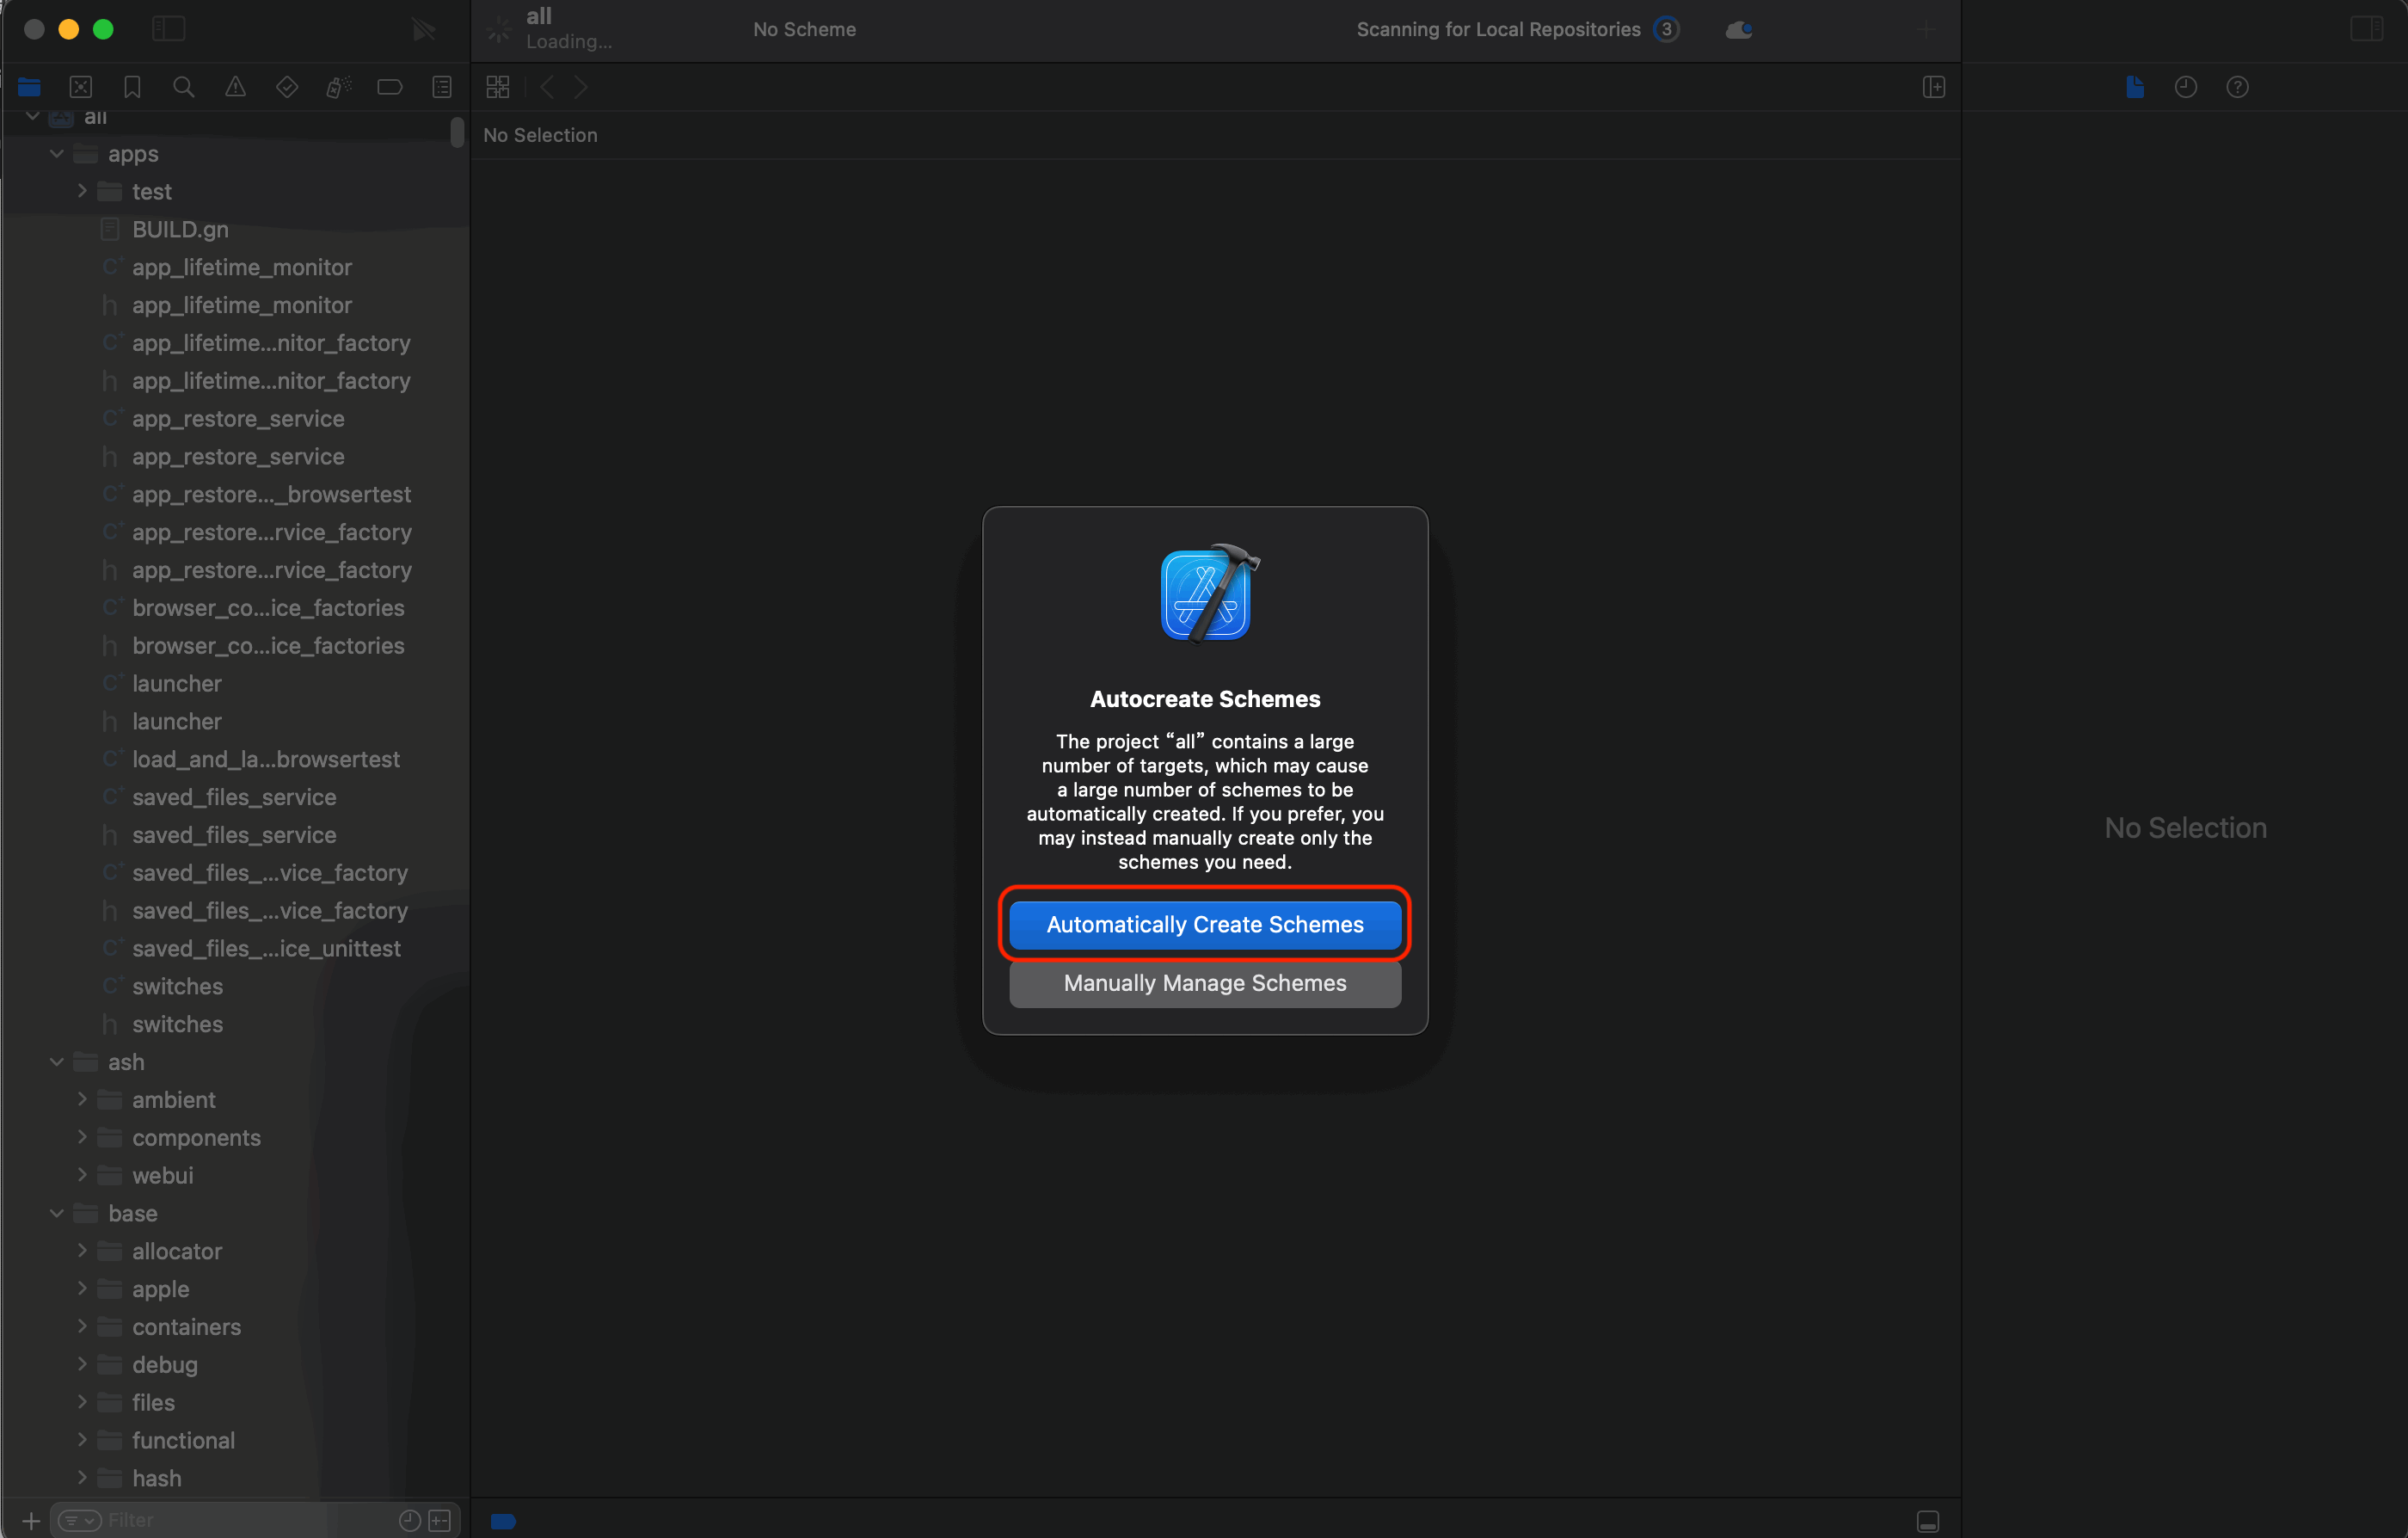Screen dimensions: 2408x1538
Task: Open the filter options menu in navigator
Action: pos(79,1520)
